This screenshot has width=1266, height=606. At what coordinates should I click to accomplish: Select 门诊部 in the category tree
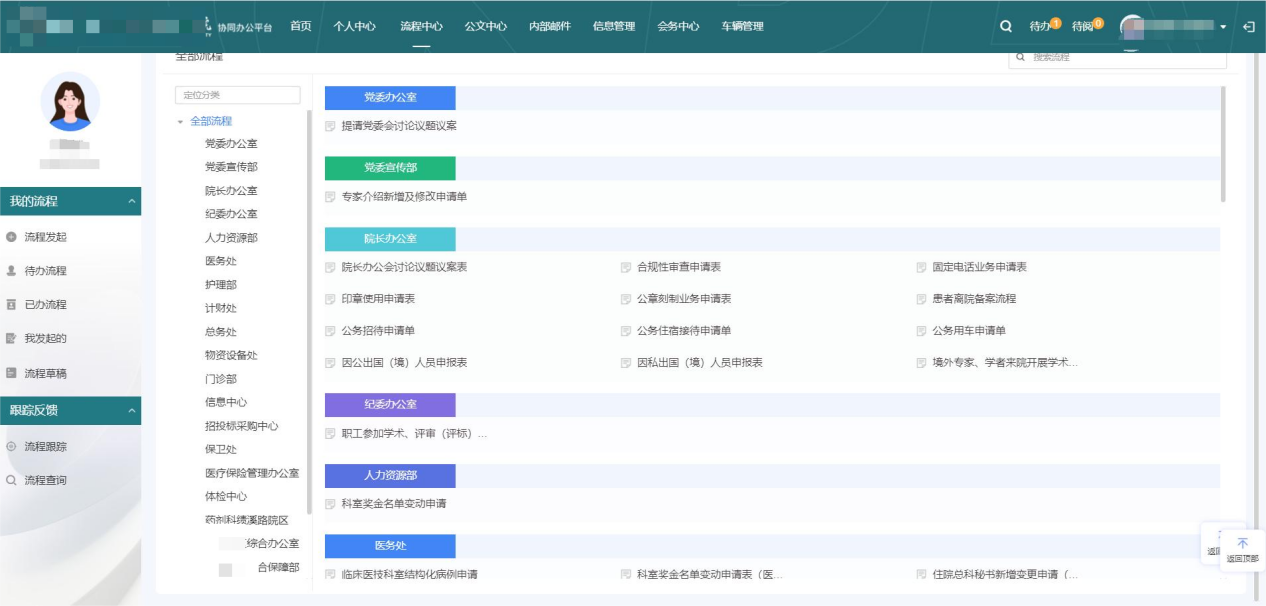pos(221,379)
